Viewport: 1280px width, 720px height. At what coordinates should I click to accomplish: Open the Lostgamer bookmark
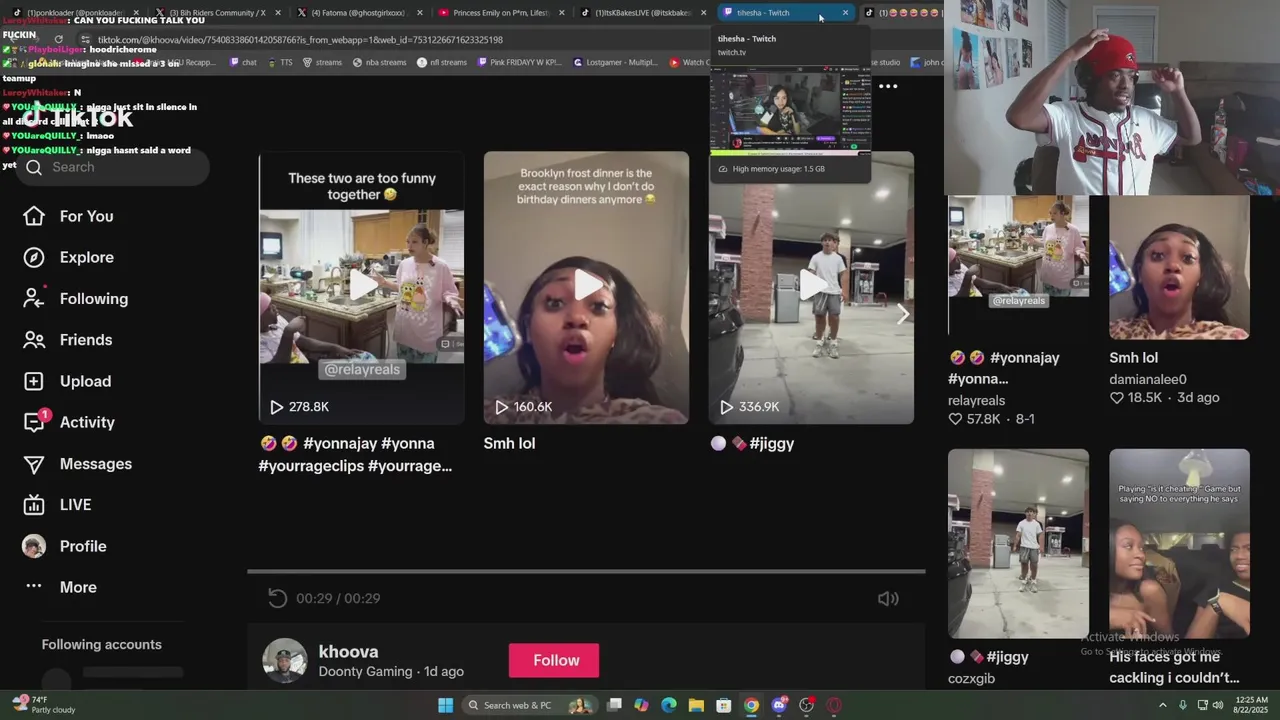pyautogui.click(x=615, y=62)
